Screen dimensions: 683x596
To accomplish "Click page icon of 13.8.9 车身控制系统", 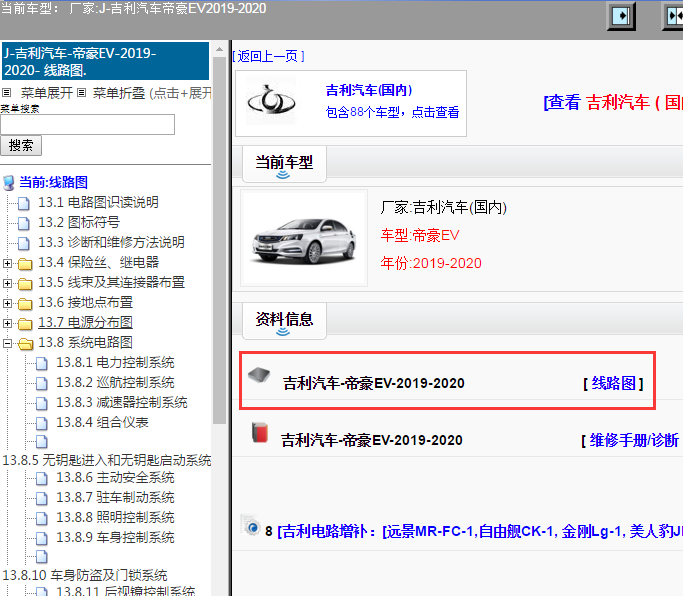I will (42, 538).
